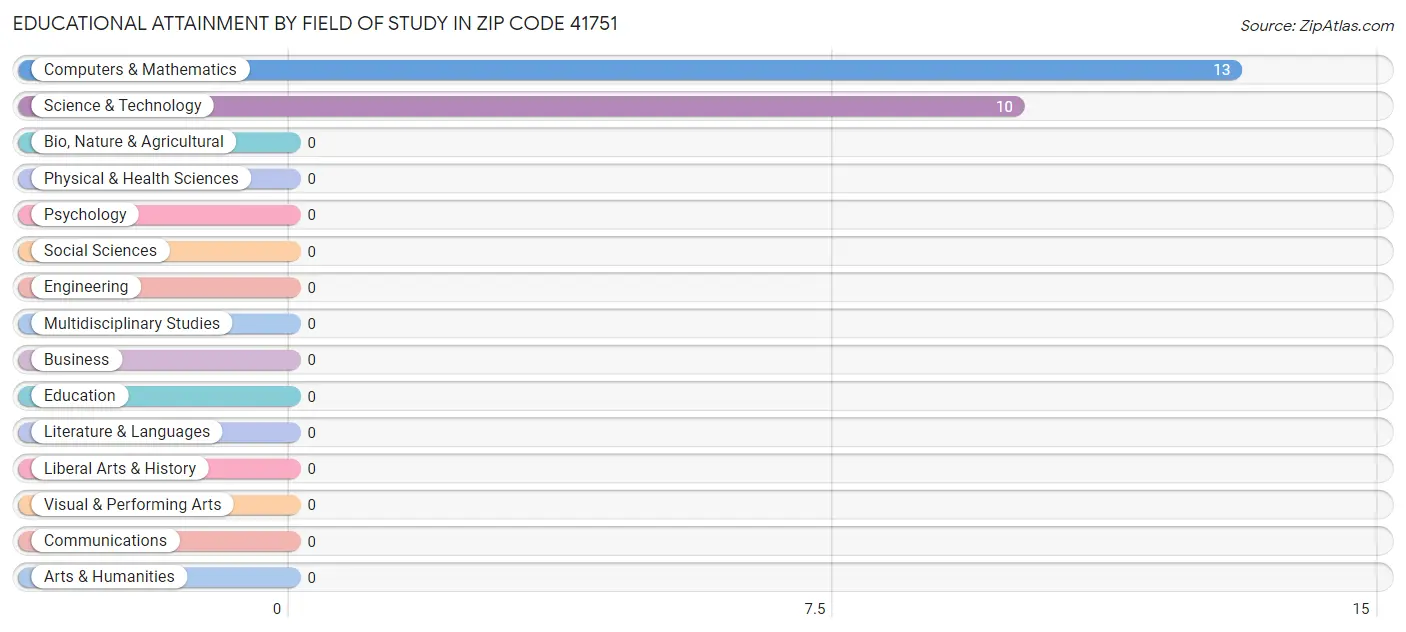
Task: Click the 0 value beside Literature & Languages
Action: coord(312,433)
